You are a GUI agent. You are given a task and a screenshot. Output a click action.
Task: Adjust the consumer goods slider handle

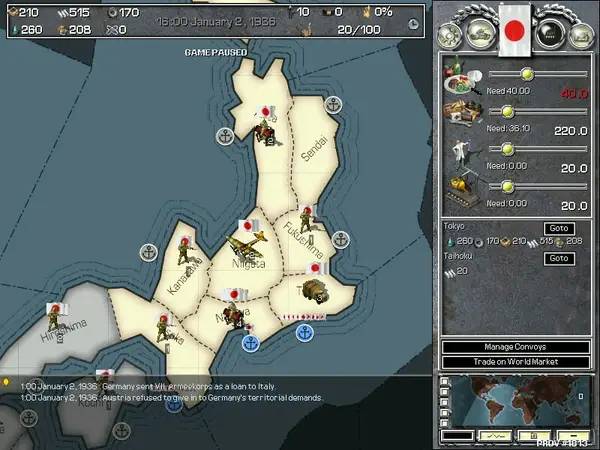click(527, 74)
